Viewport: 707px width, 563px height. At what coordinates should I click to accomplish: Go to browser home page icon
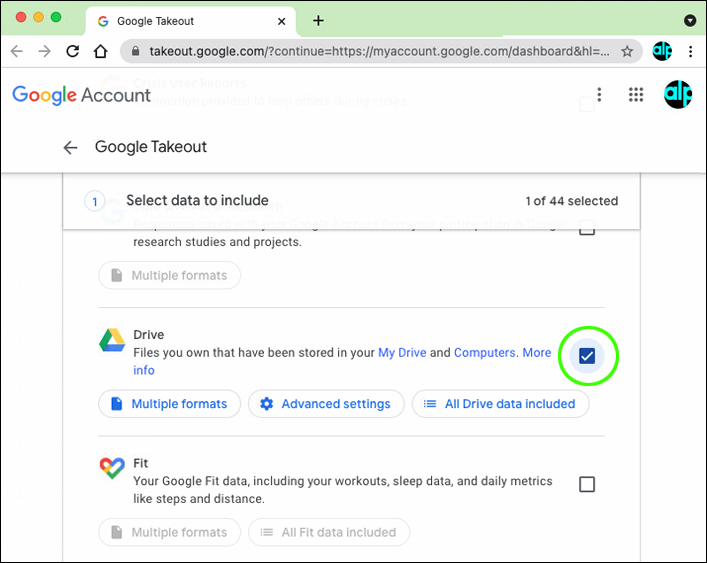click(x=100, y=51)
